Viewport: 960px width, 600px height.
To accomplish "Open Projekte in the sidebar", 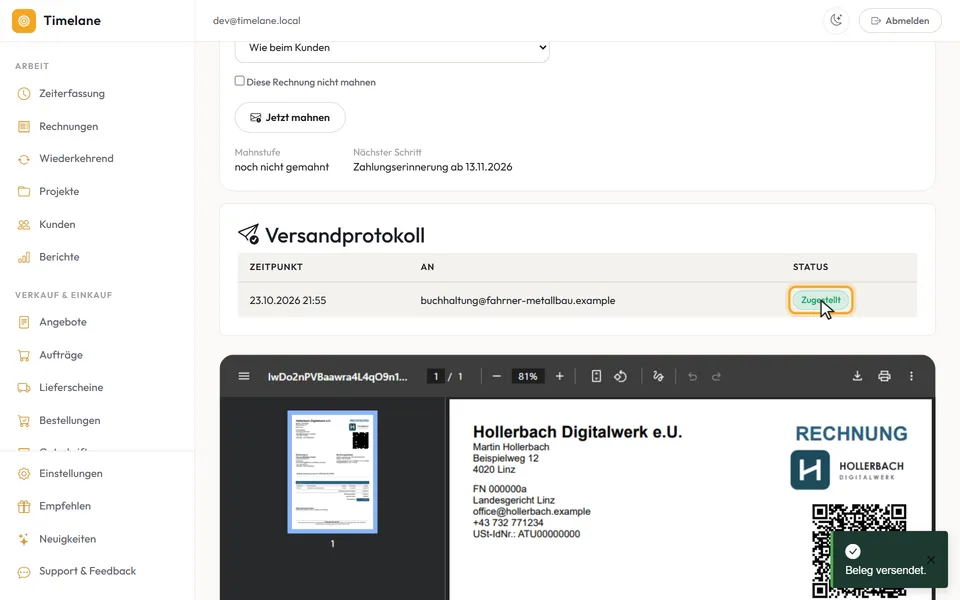I will click(x=59, y=192).
